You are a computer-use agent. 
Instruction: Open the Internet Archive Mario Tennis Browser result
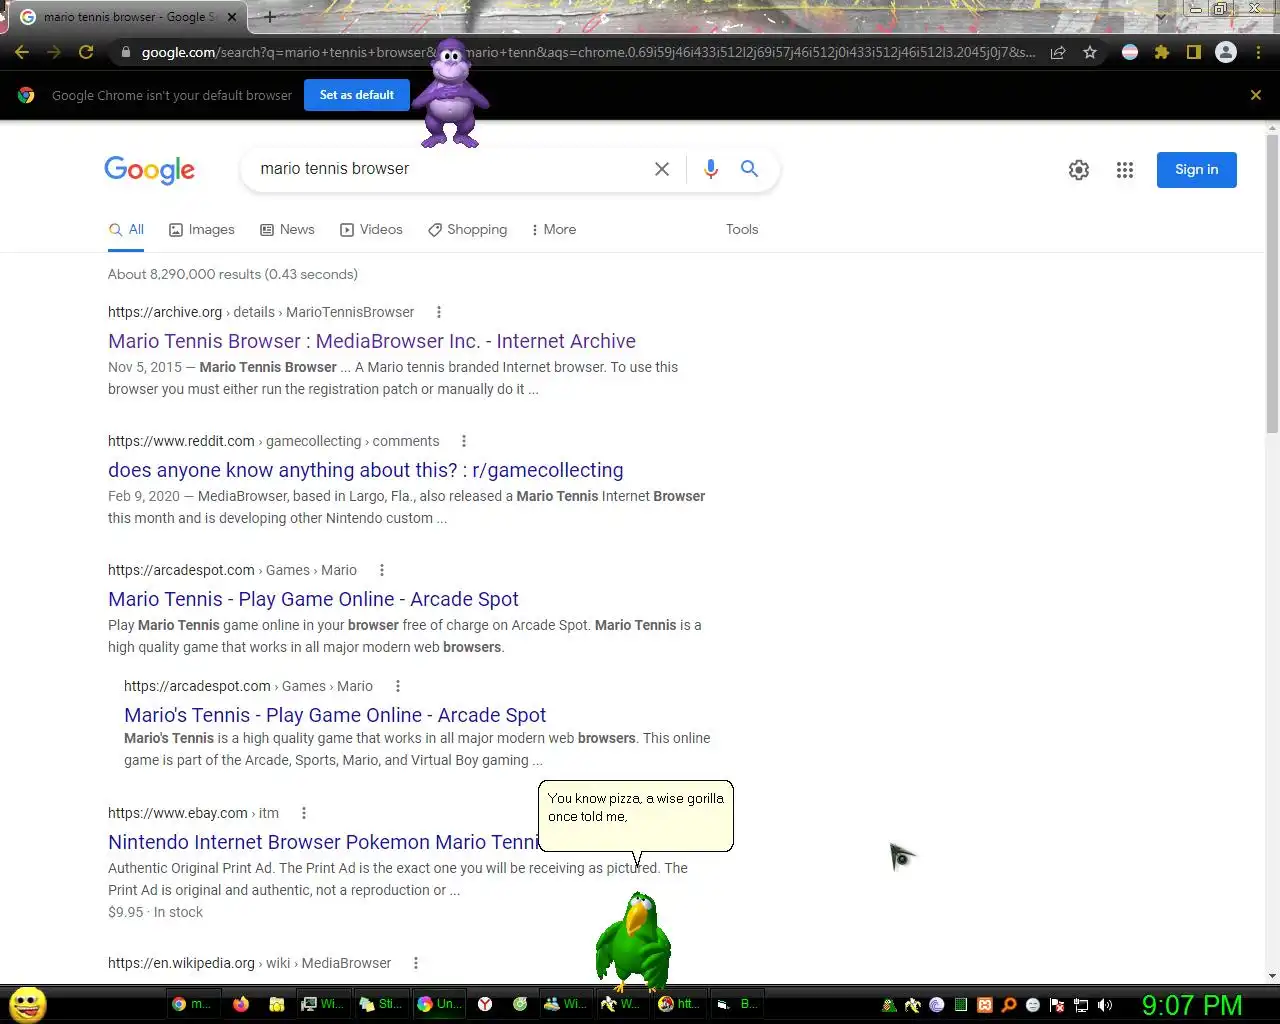click(x=372, y=341)
